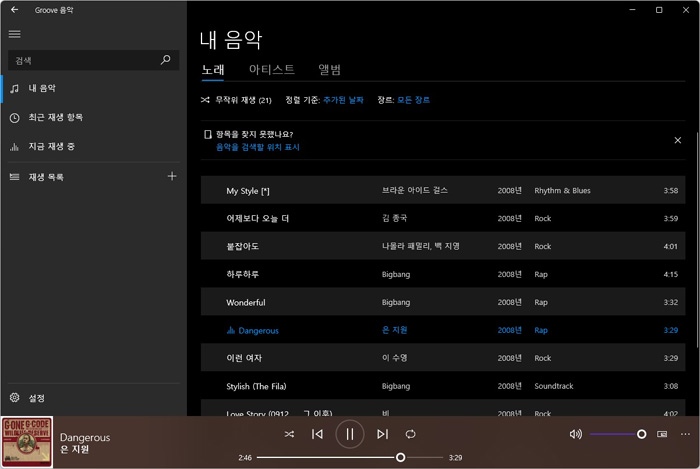Toggle repeat mode
This screenshot has width=700, height=469.
[x=410, y=434]
